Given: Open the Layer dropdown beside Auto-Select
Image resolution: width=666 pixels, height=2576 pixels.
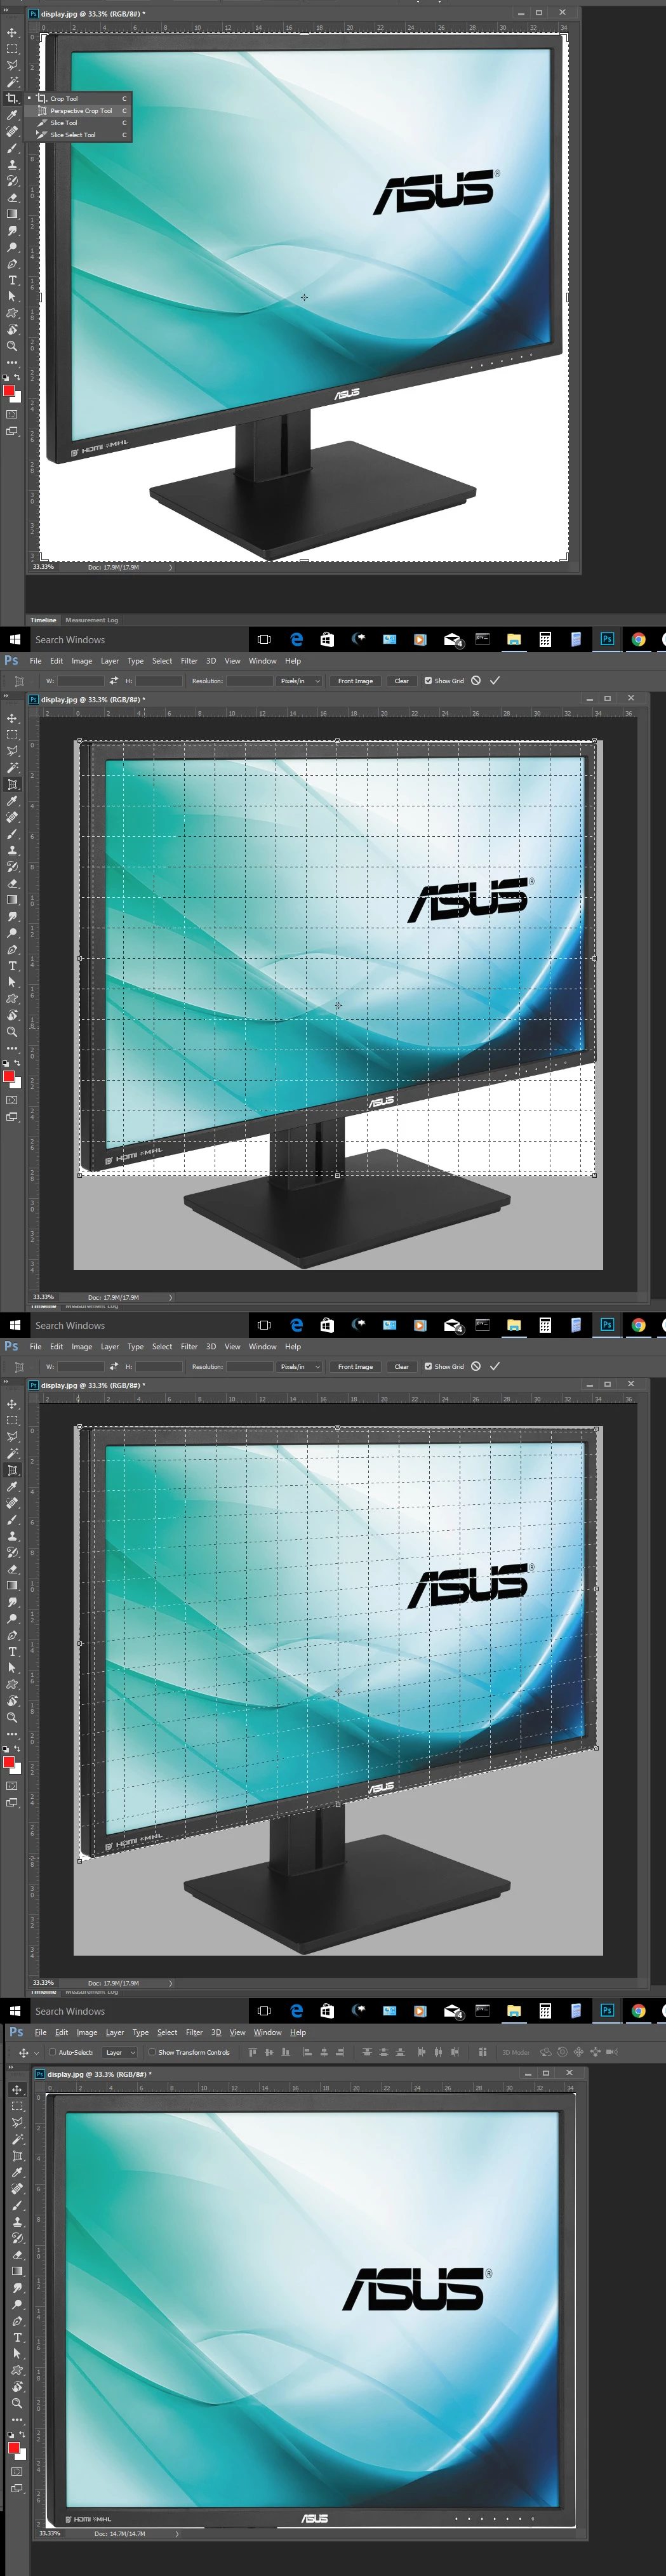Looking at the screenshot, I should point(119,2052).
